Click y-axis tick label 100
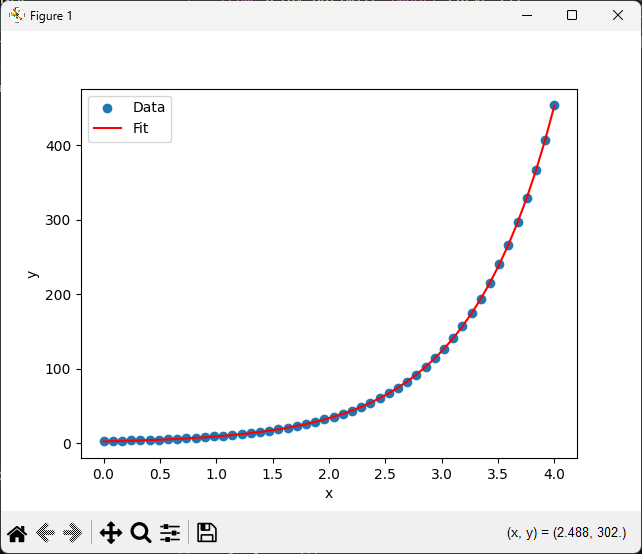 tap(59, 369)
